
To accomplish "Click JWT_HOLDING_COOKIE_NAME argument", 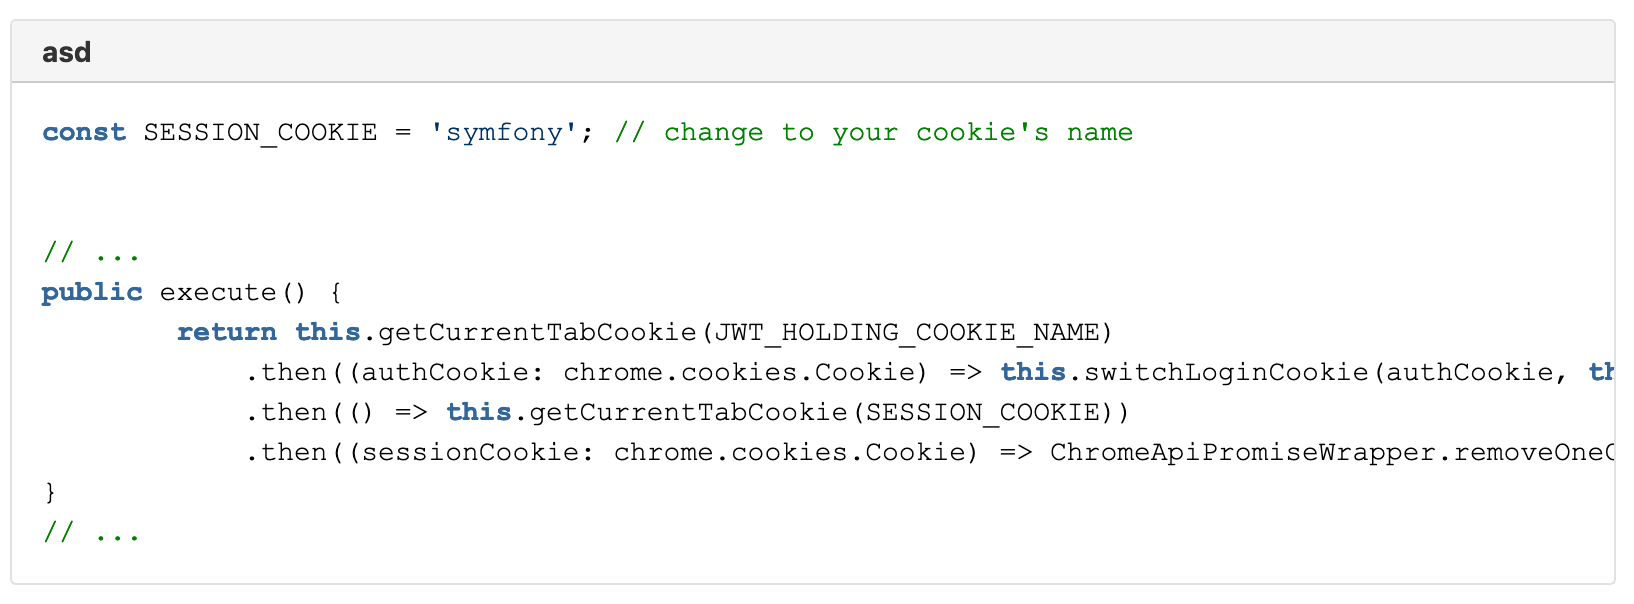I will tap(905, 332).
